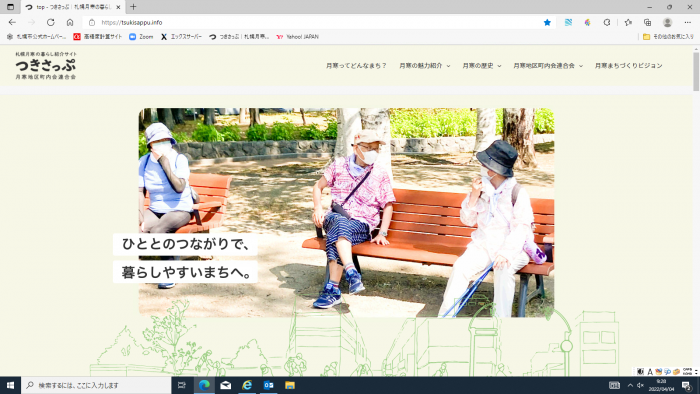The height and width of the screenshot is (394, 700).
Task: Click the taskbar search box
Action: point(96,385)
